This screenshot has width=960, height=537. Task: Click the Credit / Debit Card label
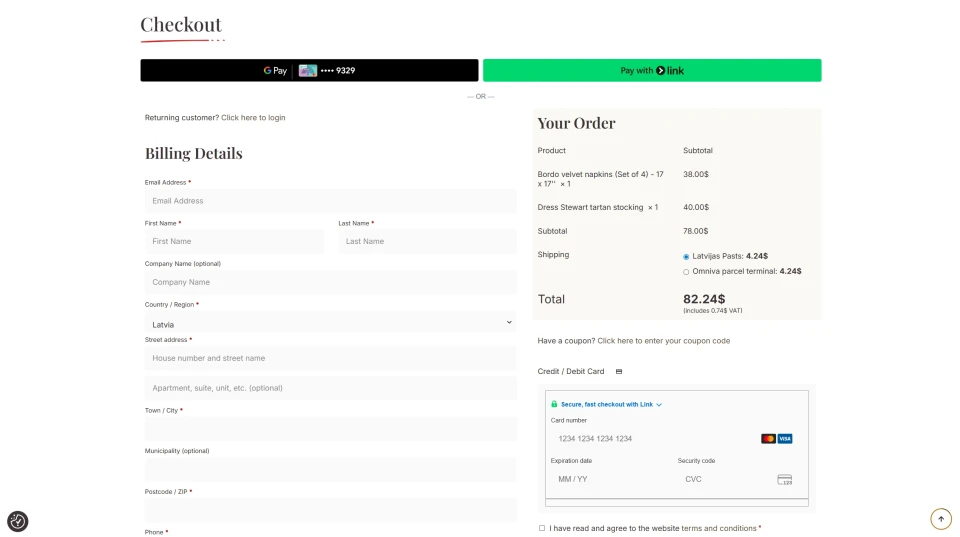click(571, 372)
